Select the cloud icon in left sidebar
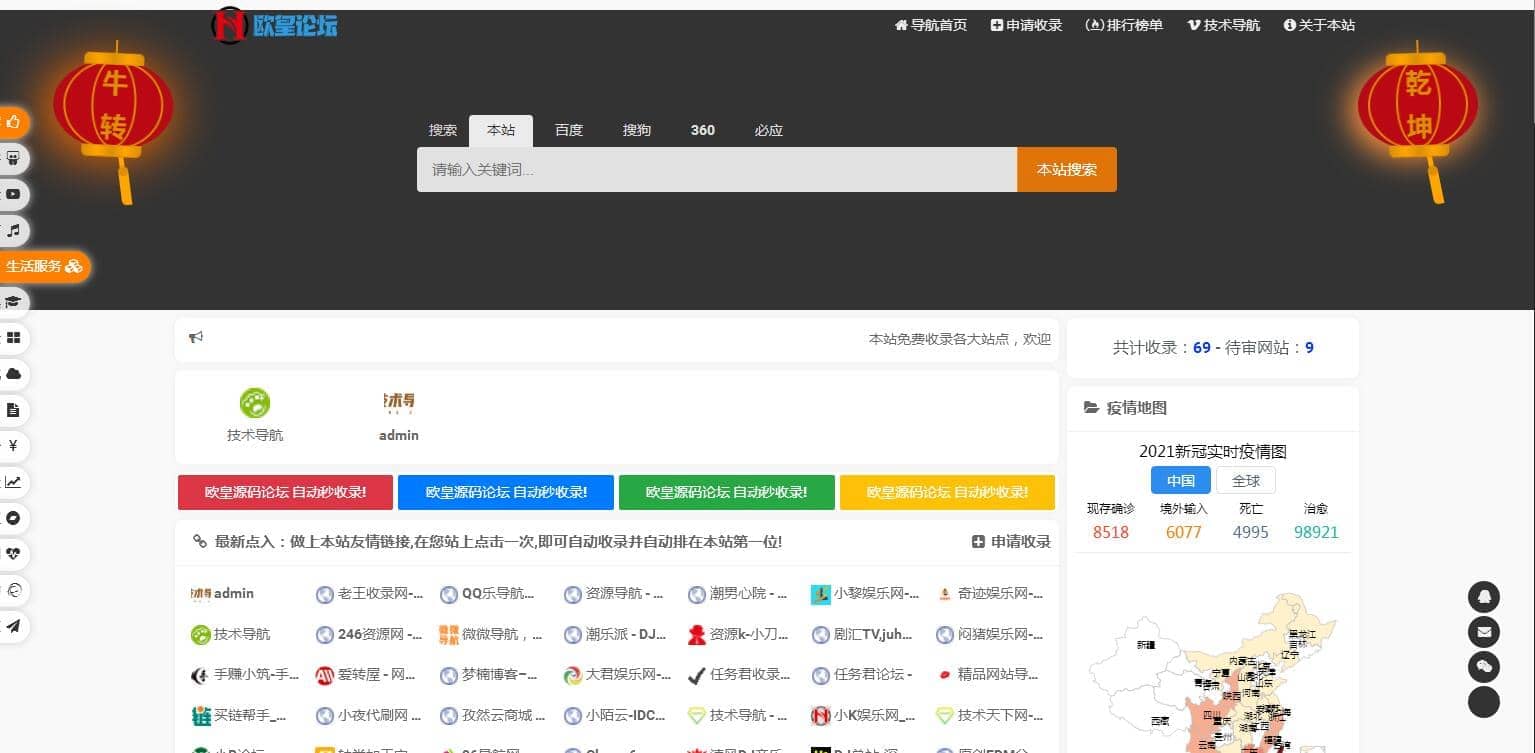This screenshot has height=753, width=1535. coord(14,374)
